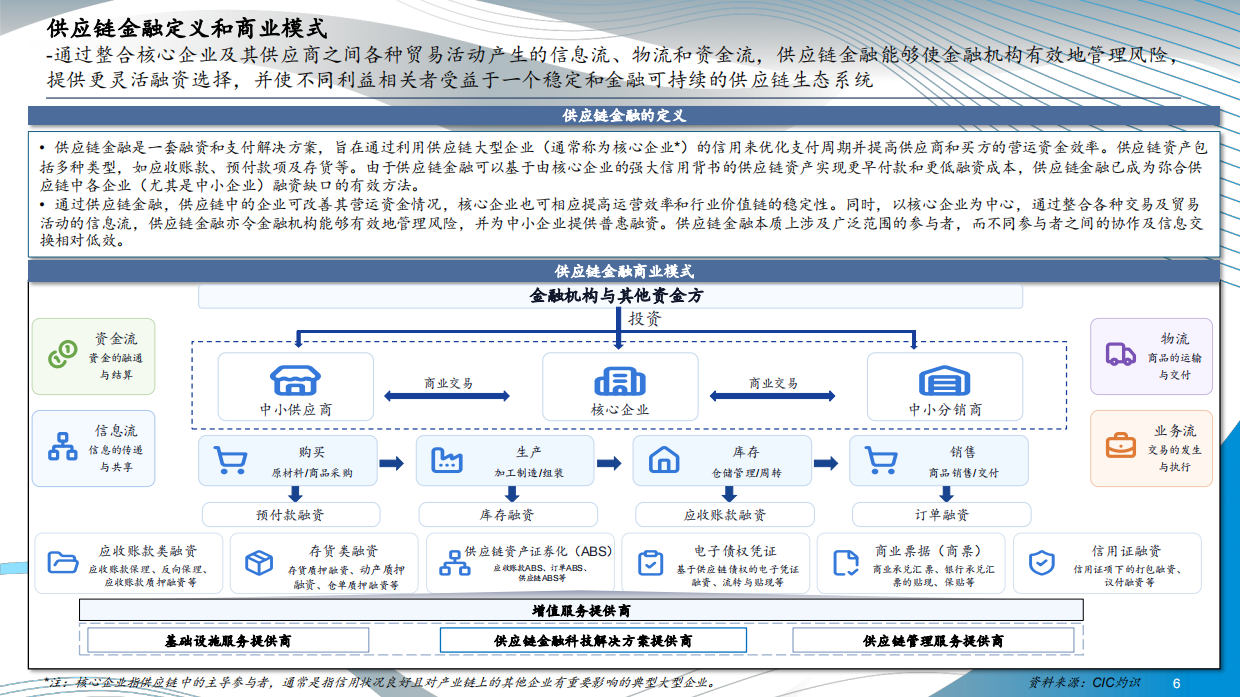Click the orange briefcase icon beside 业务流

[x=1120, y=445]
